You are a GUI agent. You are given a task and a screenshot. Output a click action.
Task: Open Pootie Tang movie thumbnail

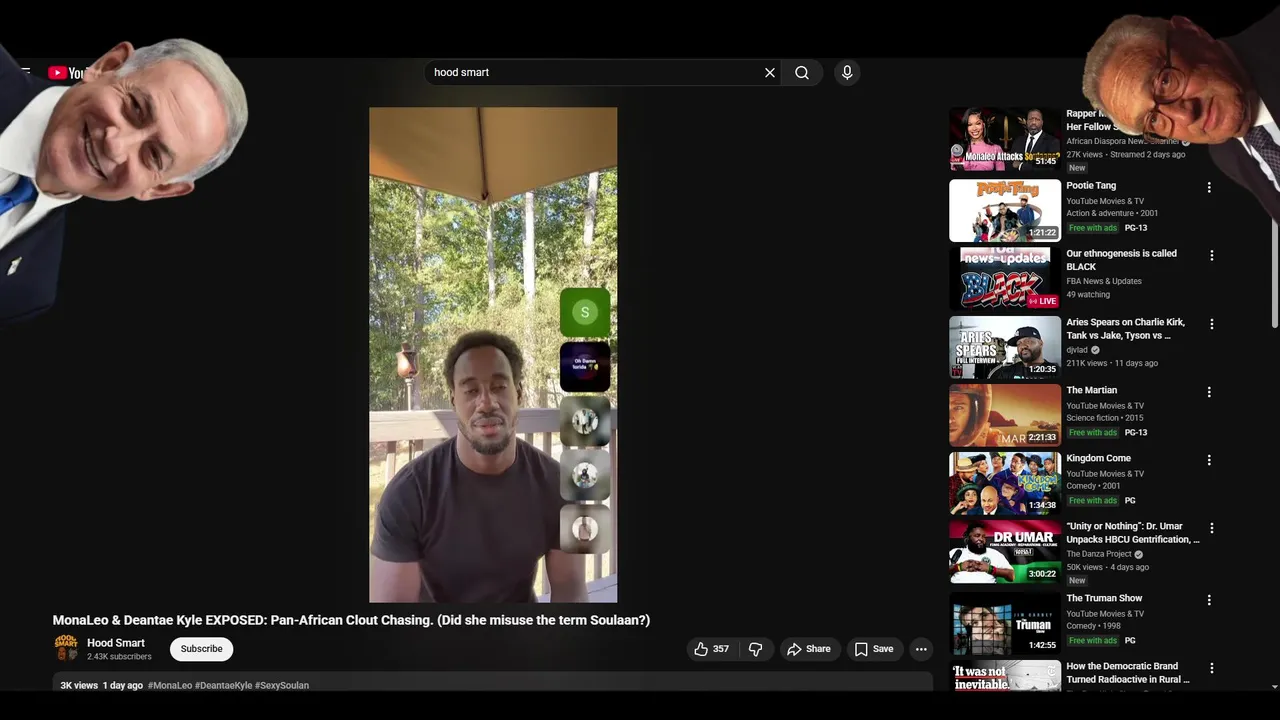(x=1005, y=211)
